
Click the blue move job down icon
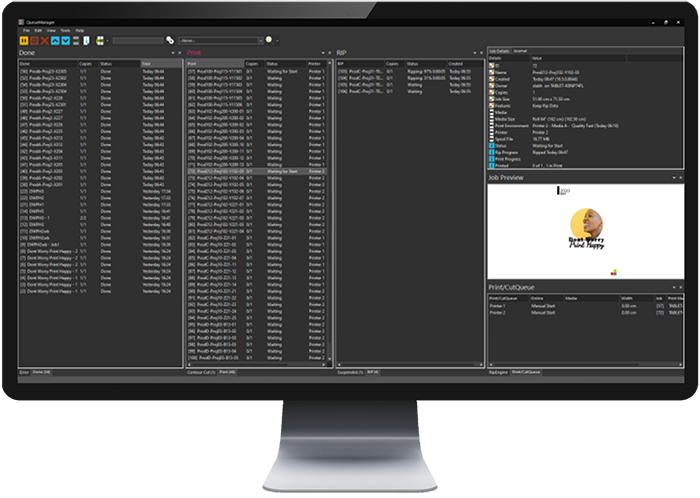66,40
